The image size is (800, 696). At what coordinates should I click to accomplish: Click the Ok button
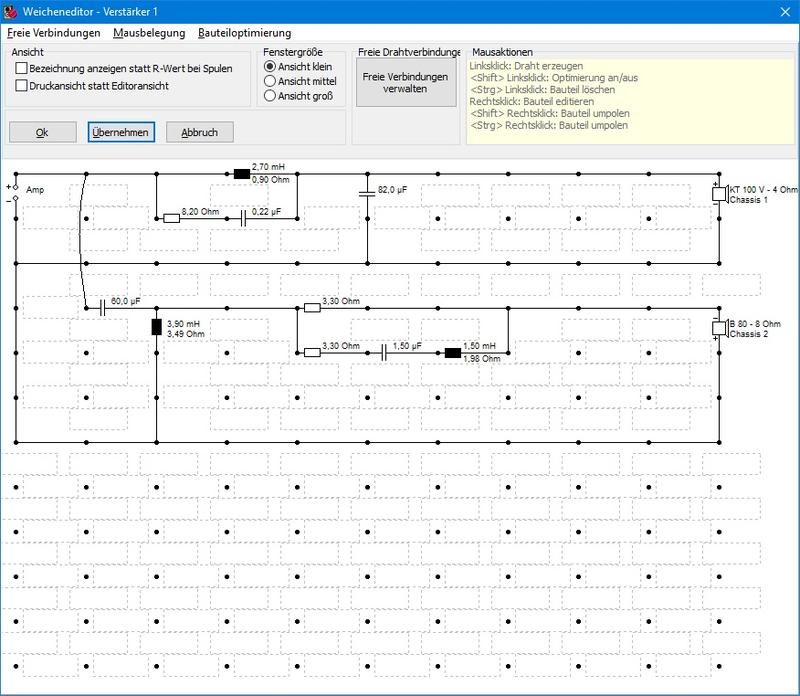(42, 133)
